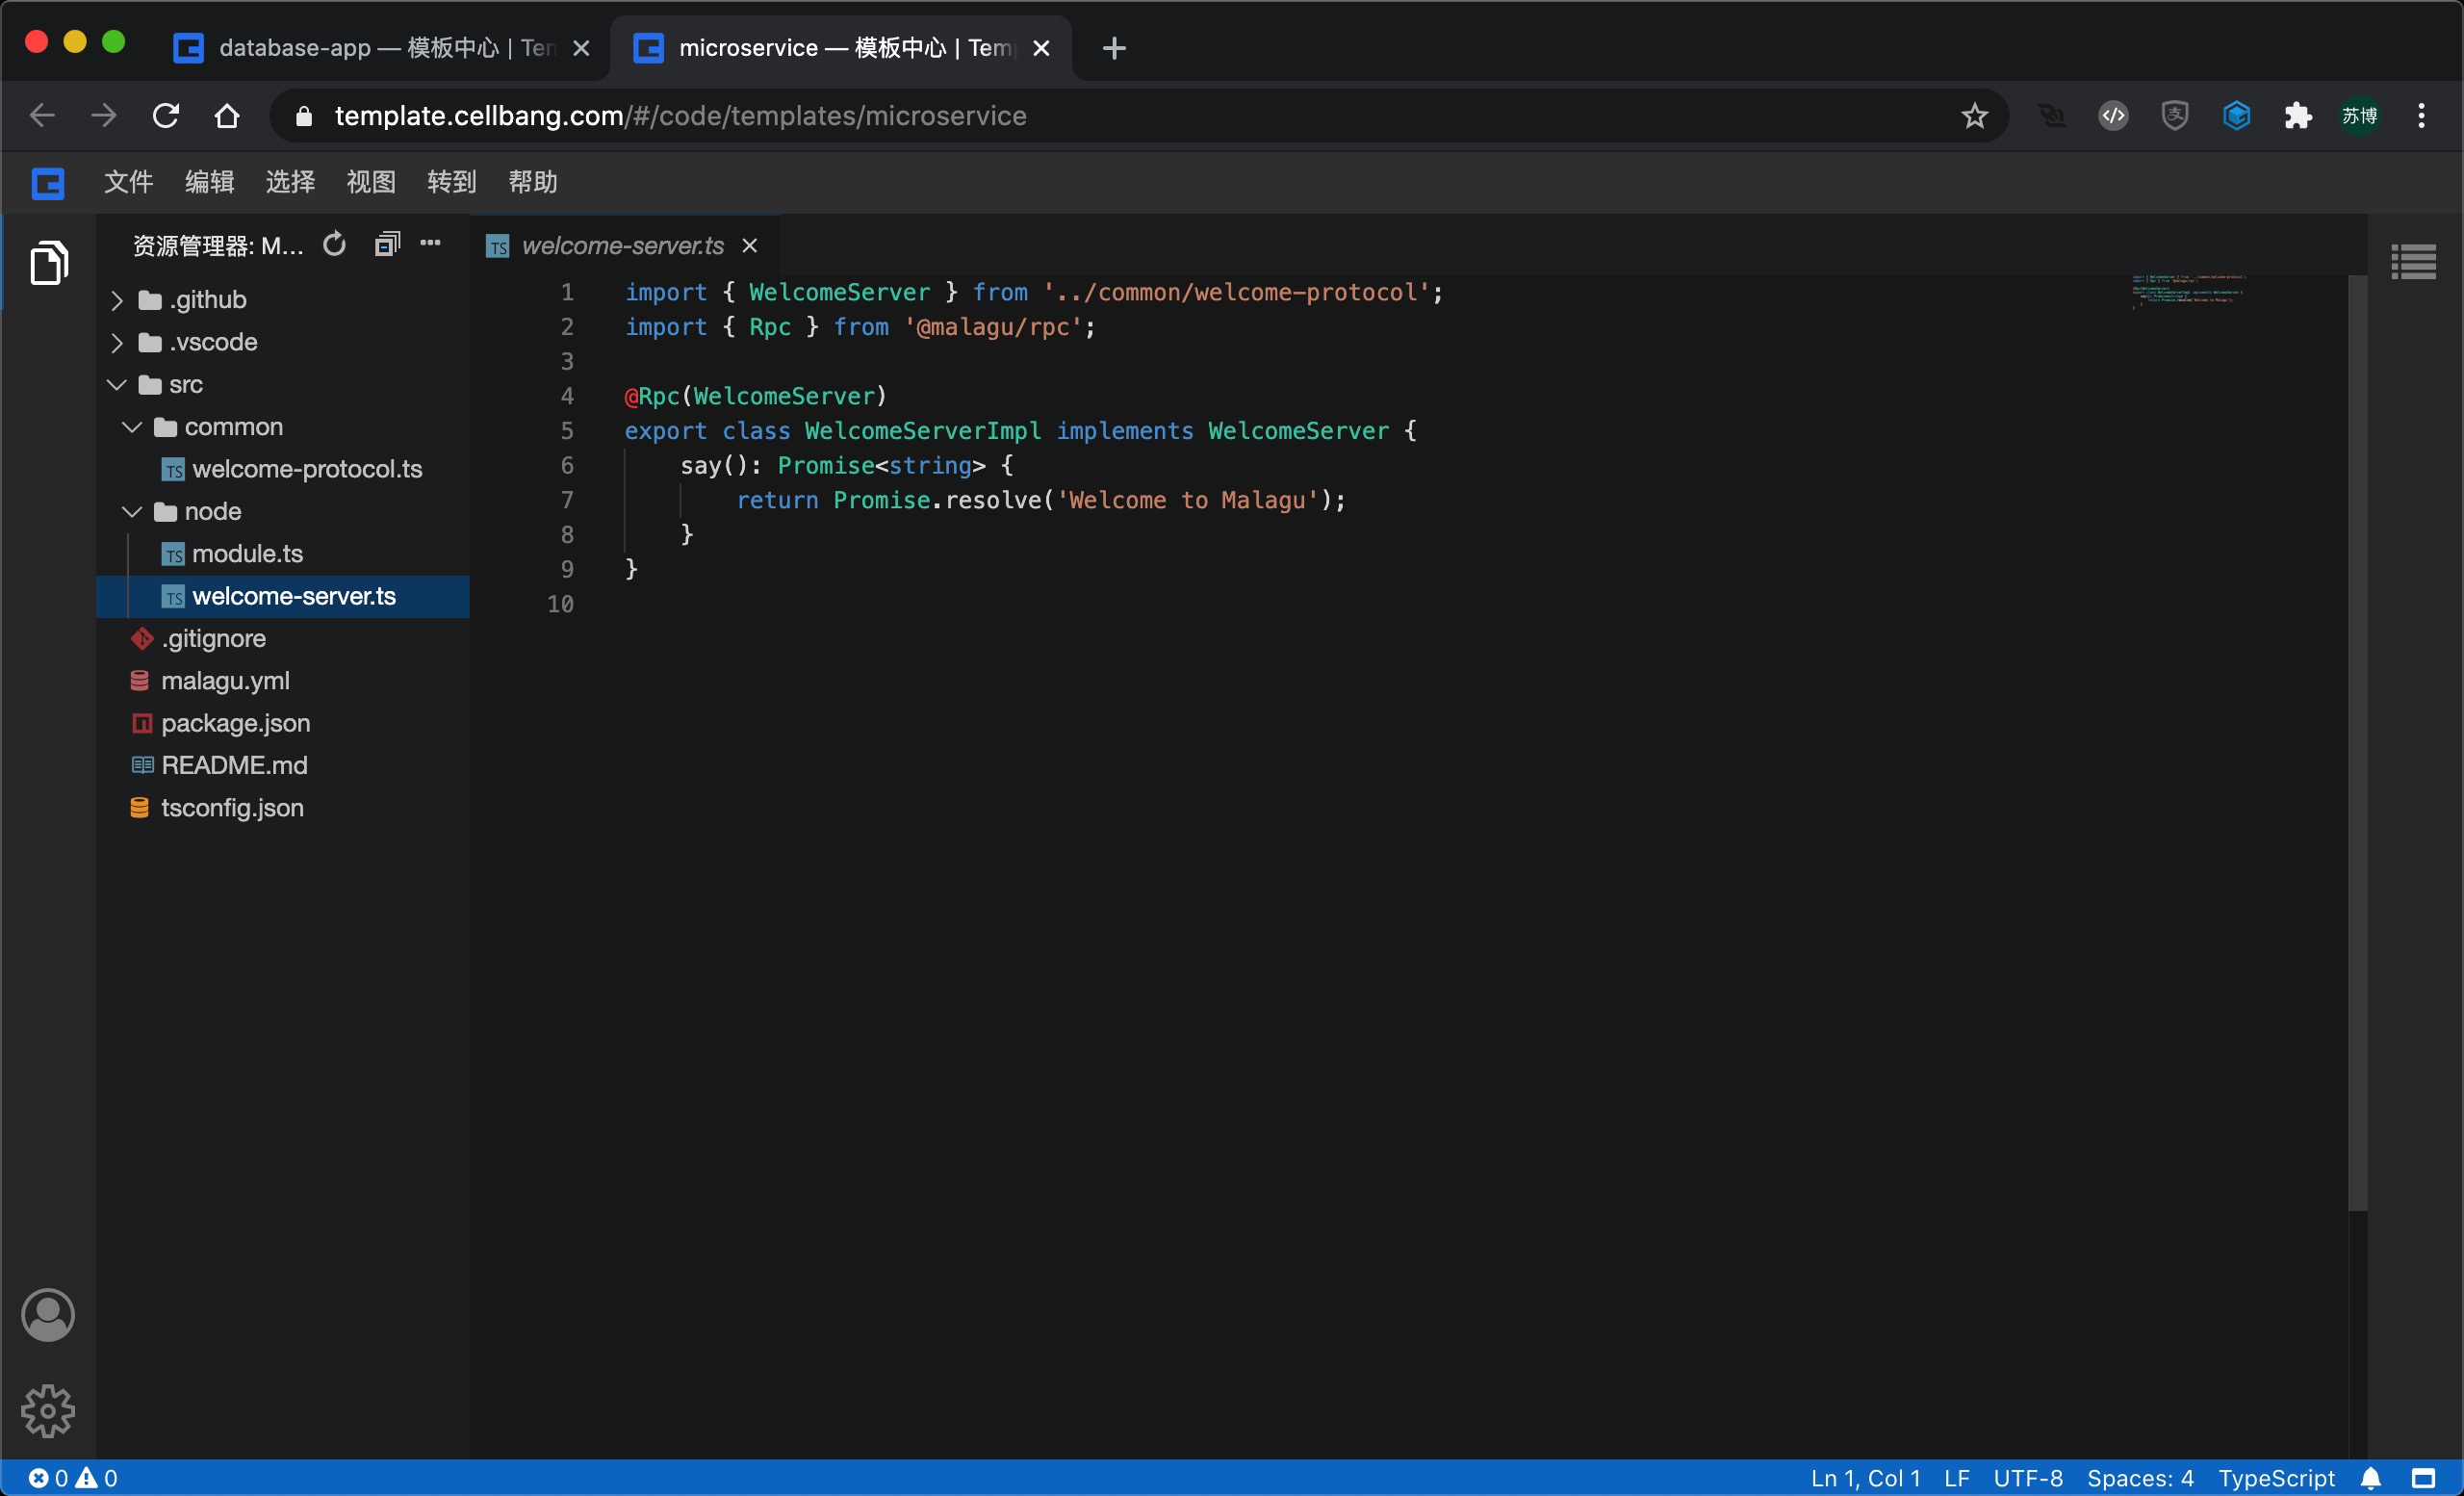Open the account icon in activity bar
The height and width of the screenshot is (1496, 2464).
pyautogui.click(x=48, y=1314)
